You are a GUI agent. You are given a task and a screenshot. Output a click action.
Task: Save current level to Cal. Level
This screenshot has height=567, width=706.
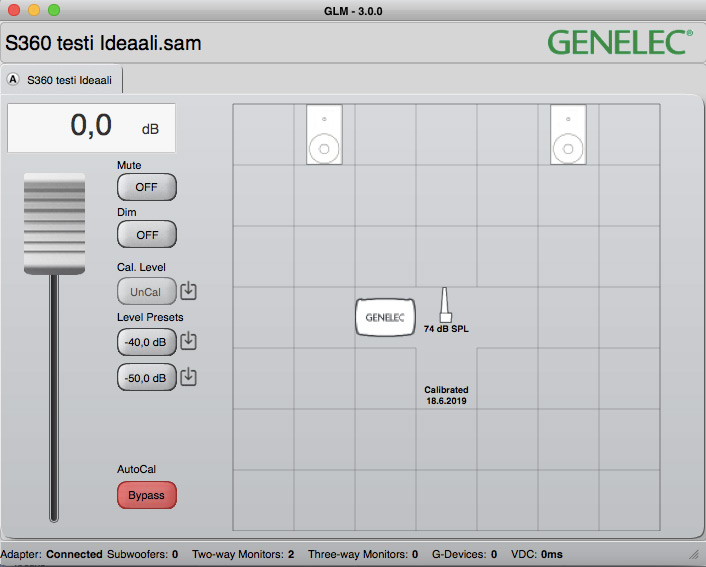[x=189, y=291]
